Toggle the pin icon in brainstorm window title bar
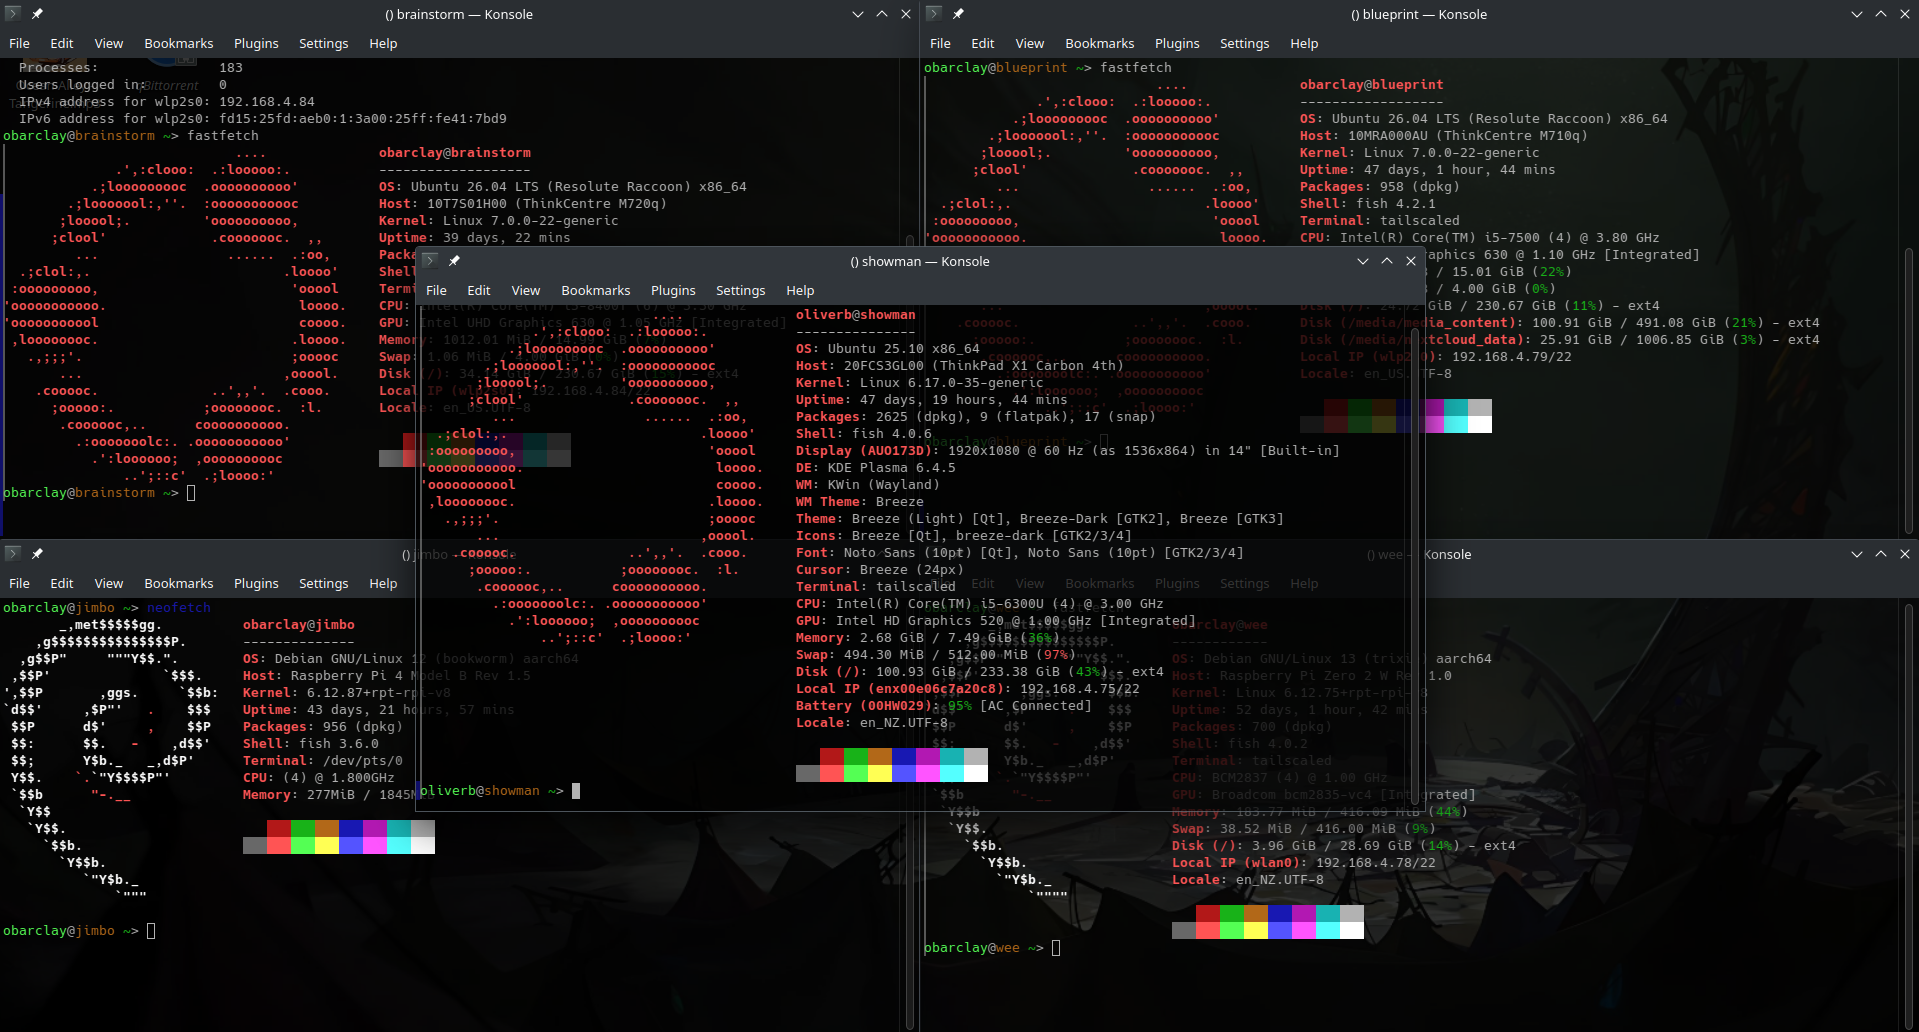The height and width of the screenshot is (1032, 1919). pos(37,14)
